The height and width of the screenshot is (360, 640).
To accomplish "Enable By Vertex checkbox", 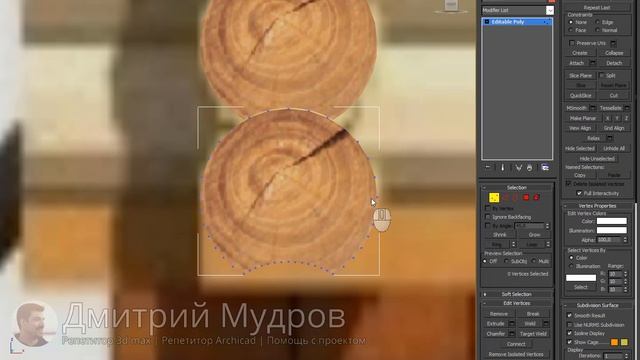I will 487,208.
